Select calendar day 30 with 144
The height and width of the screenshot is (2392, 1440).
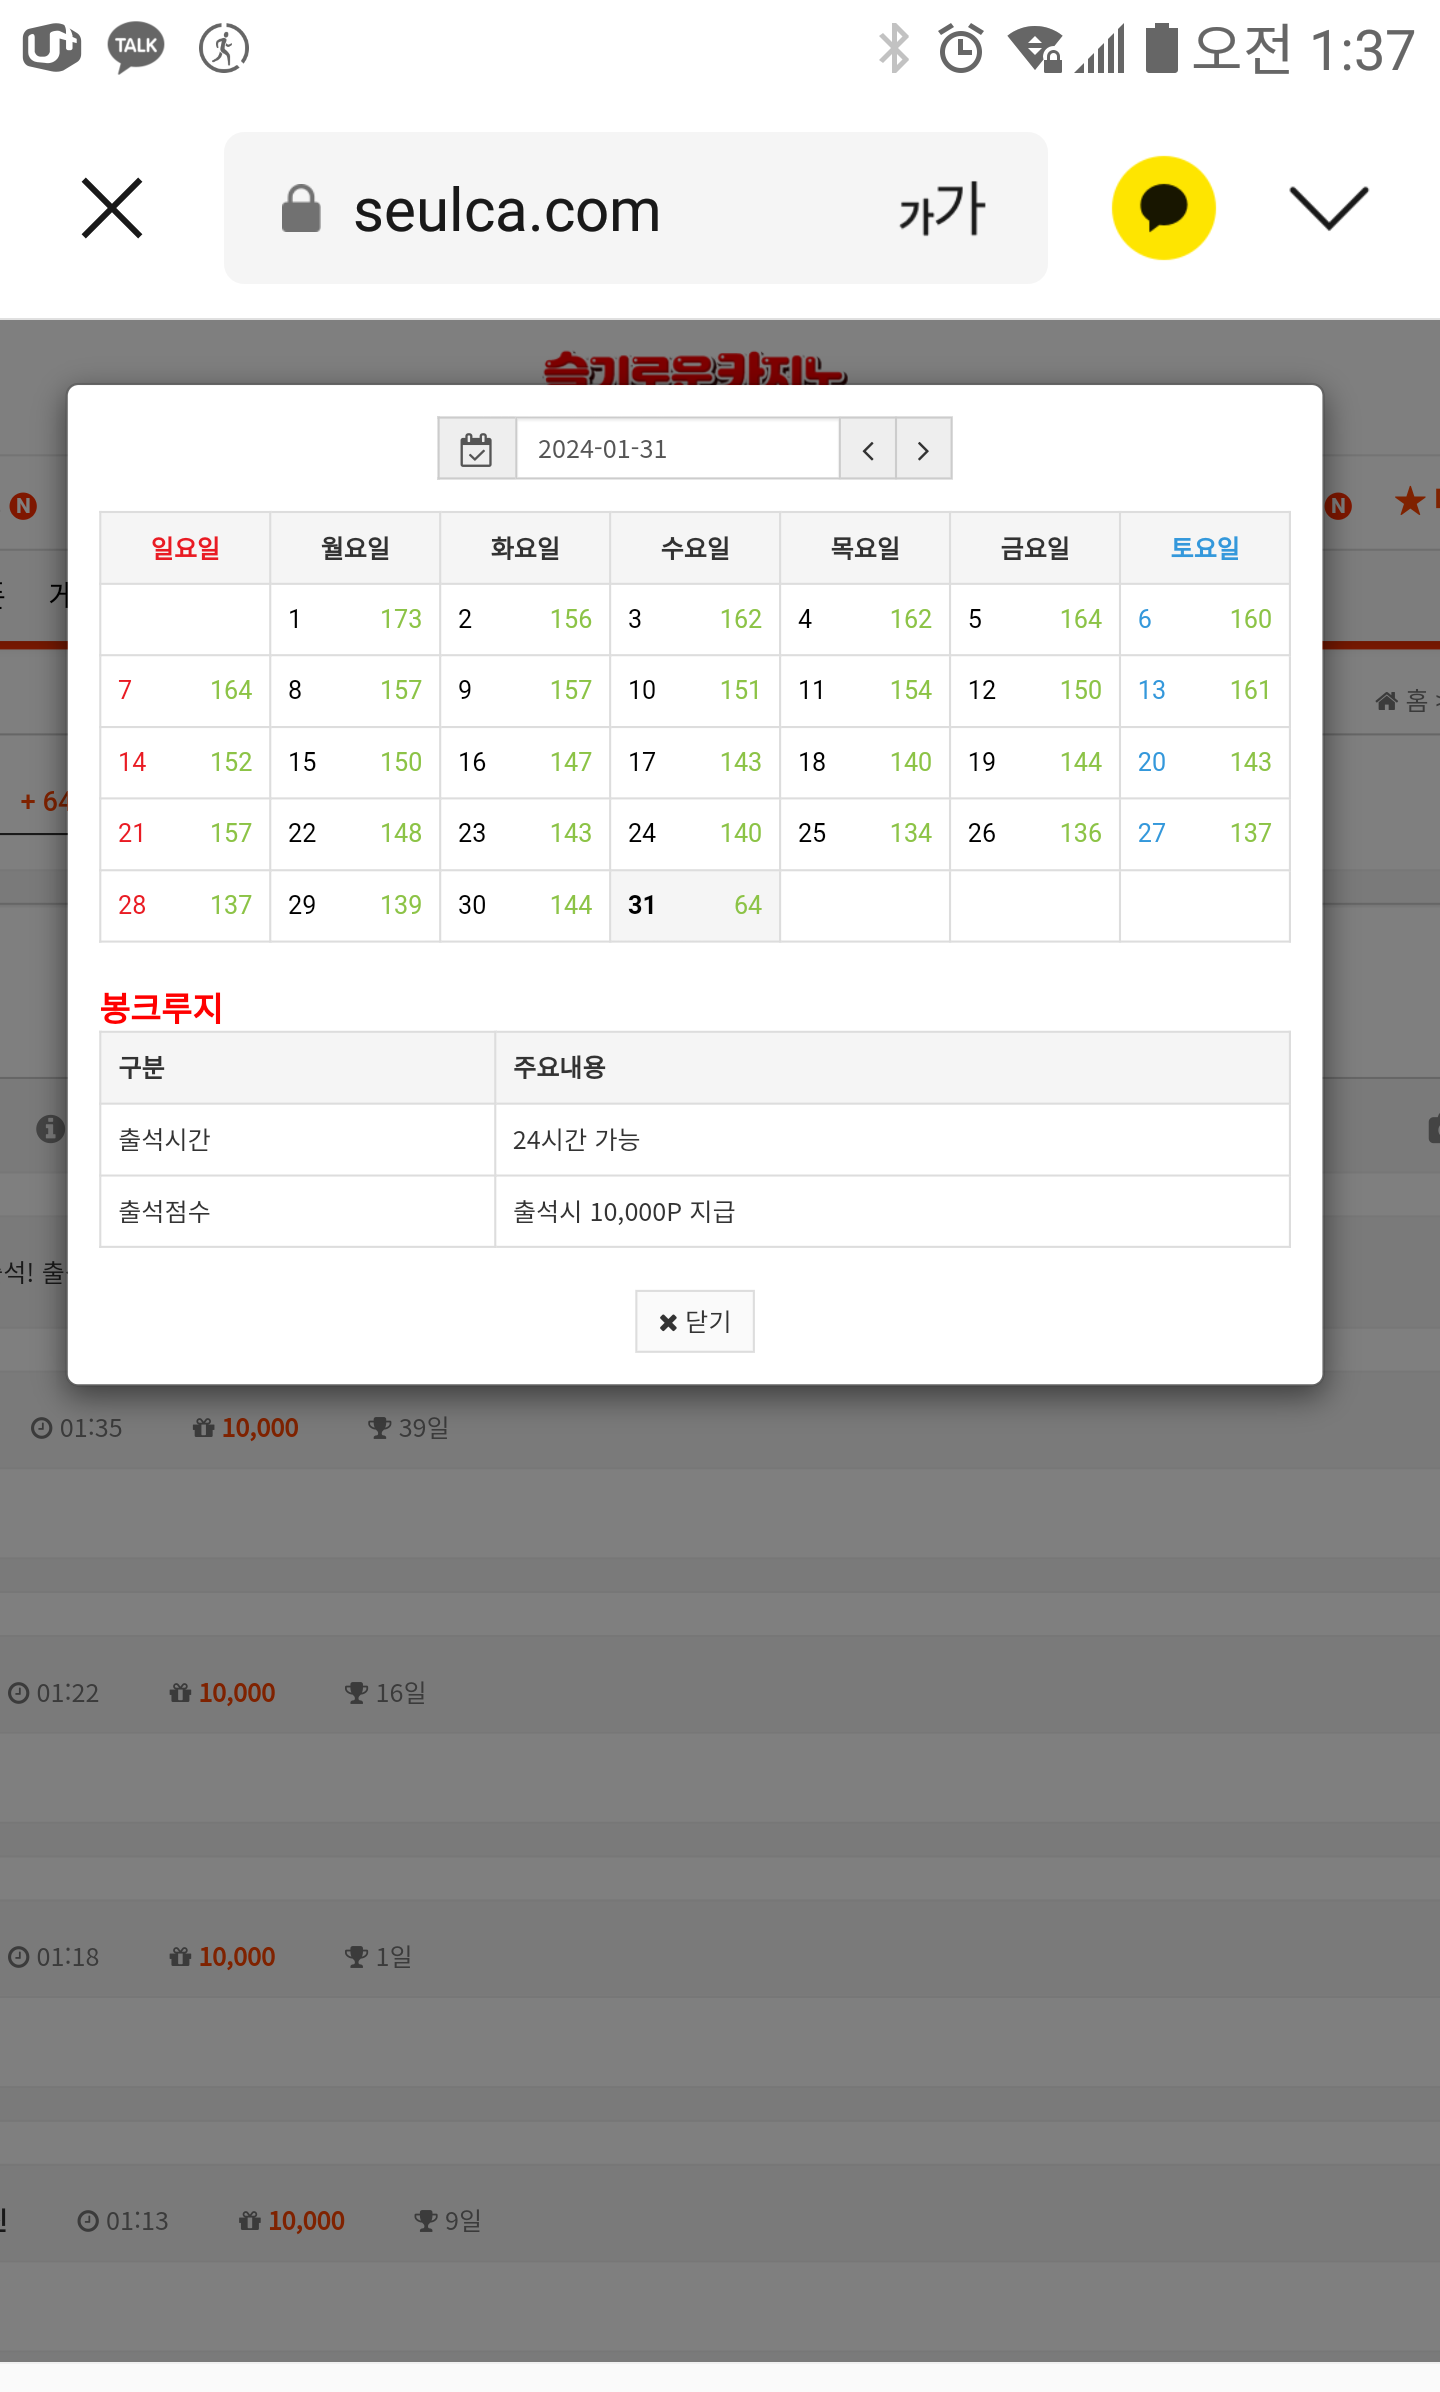(525, 905)
